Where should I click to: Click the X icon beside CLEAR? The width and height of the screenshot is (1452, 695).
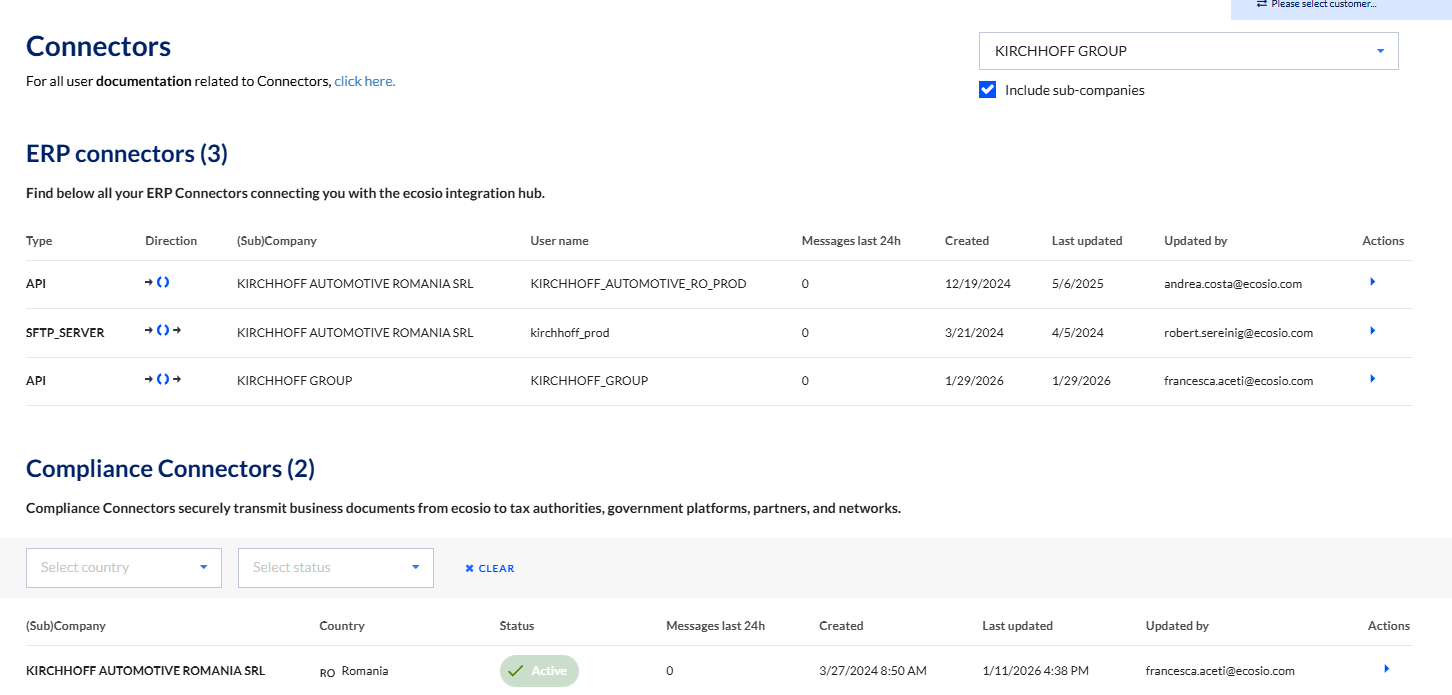click(469, 568)
